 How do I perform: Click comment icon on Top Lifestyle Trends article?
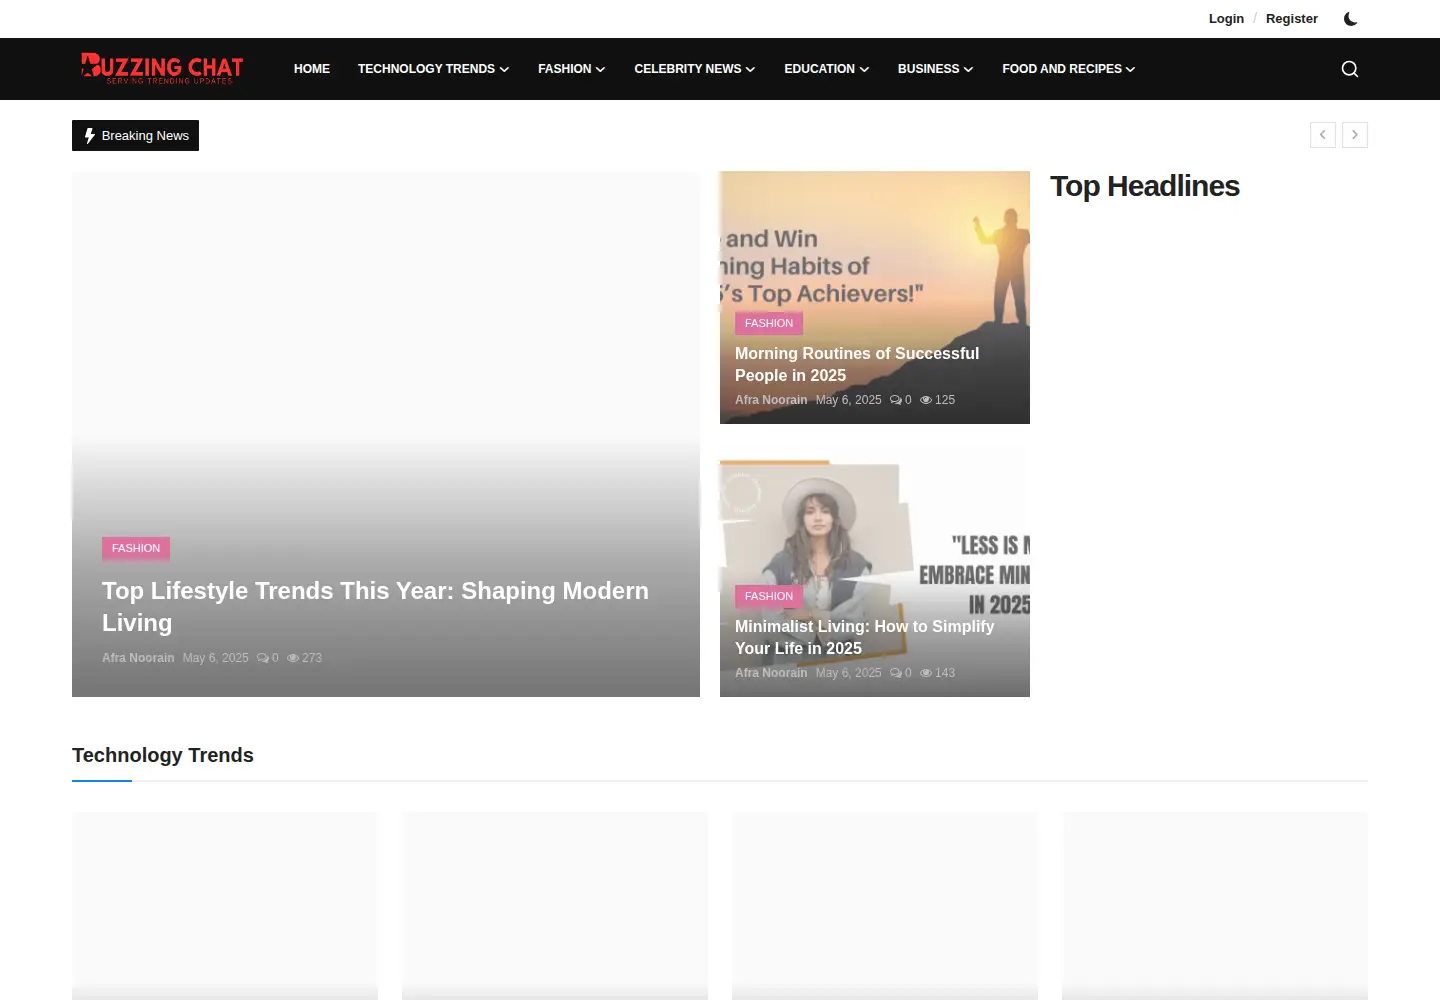coord(263,658)
